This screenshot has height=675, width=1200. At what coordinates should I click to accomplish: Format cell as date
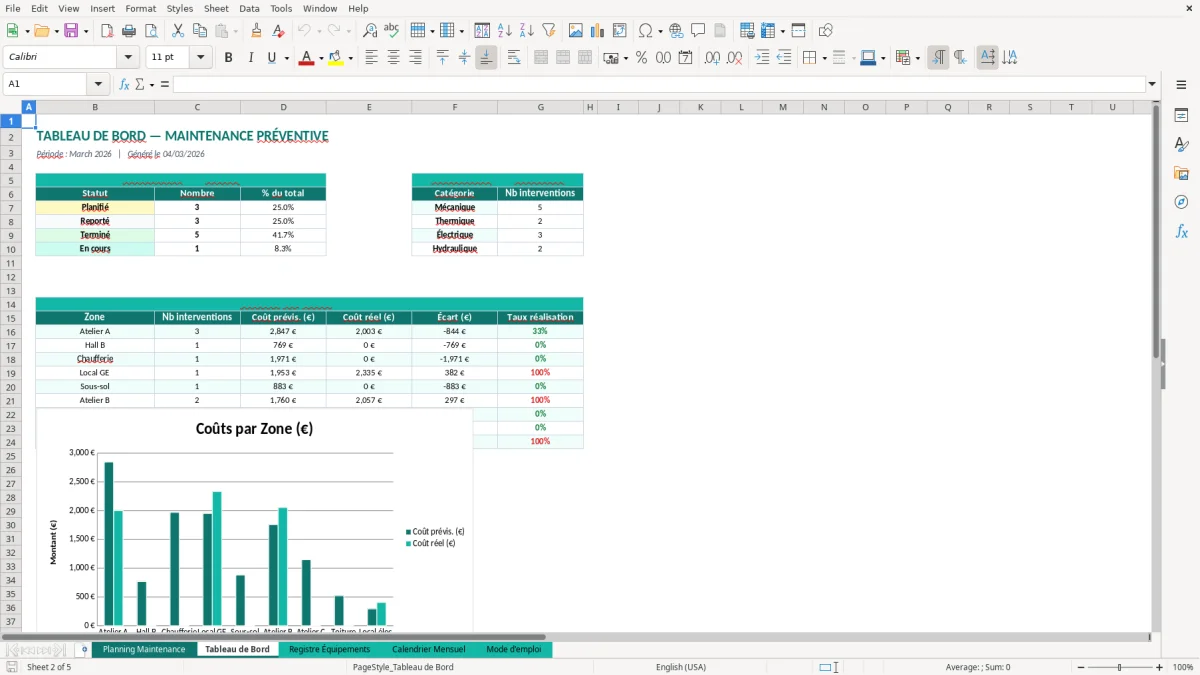685,58
